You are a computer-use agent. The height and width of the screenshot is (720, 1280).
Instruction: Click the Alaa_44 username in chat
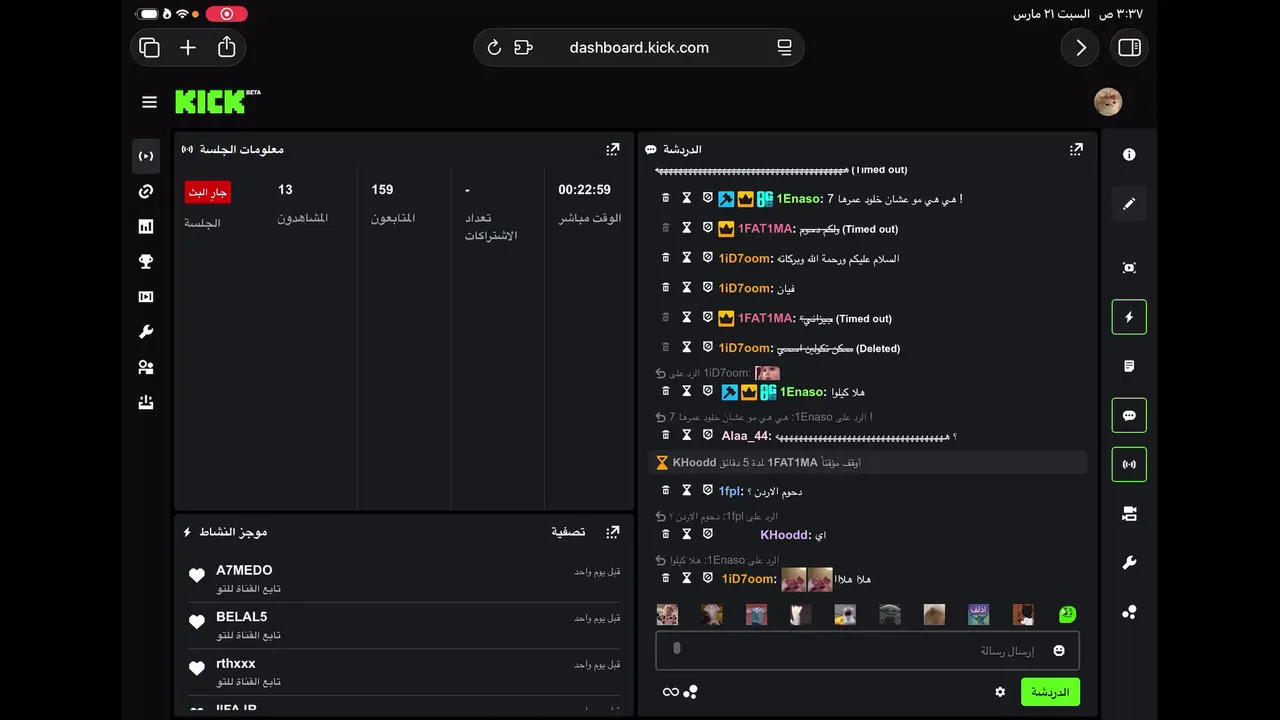(x=744, y=436)
